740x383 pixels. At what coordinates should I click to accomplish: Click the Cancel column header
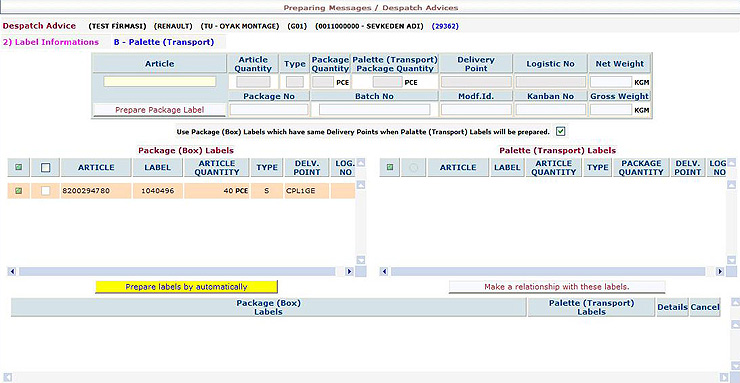coord(705,308)
